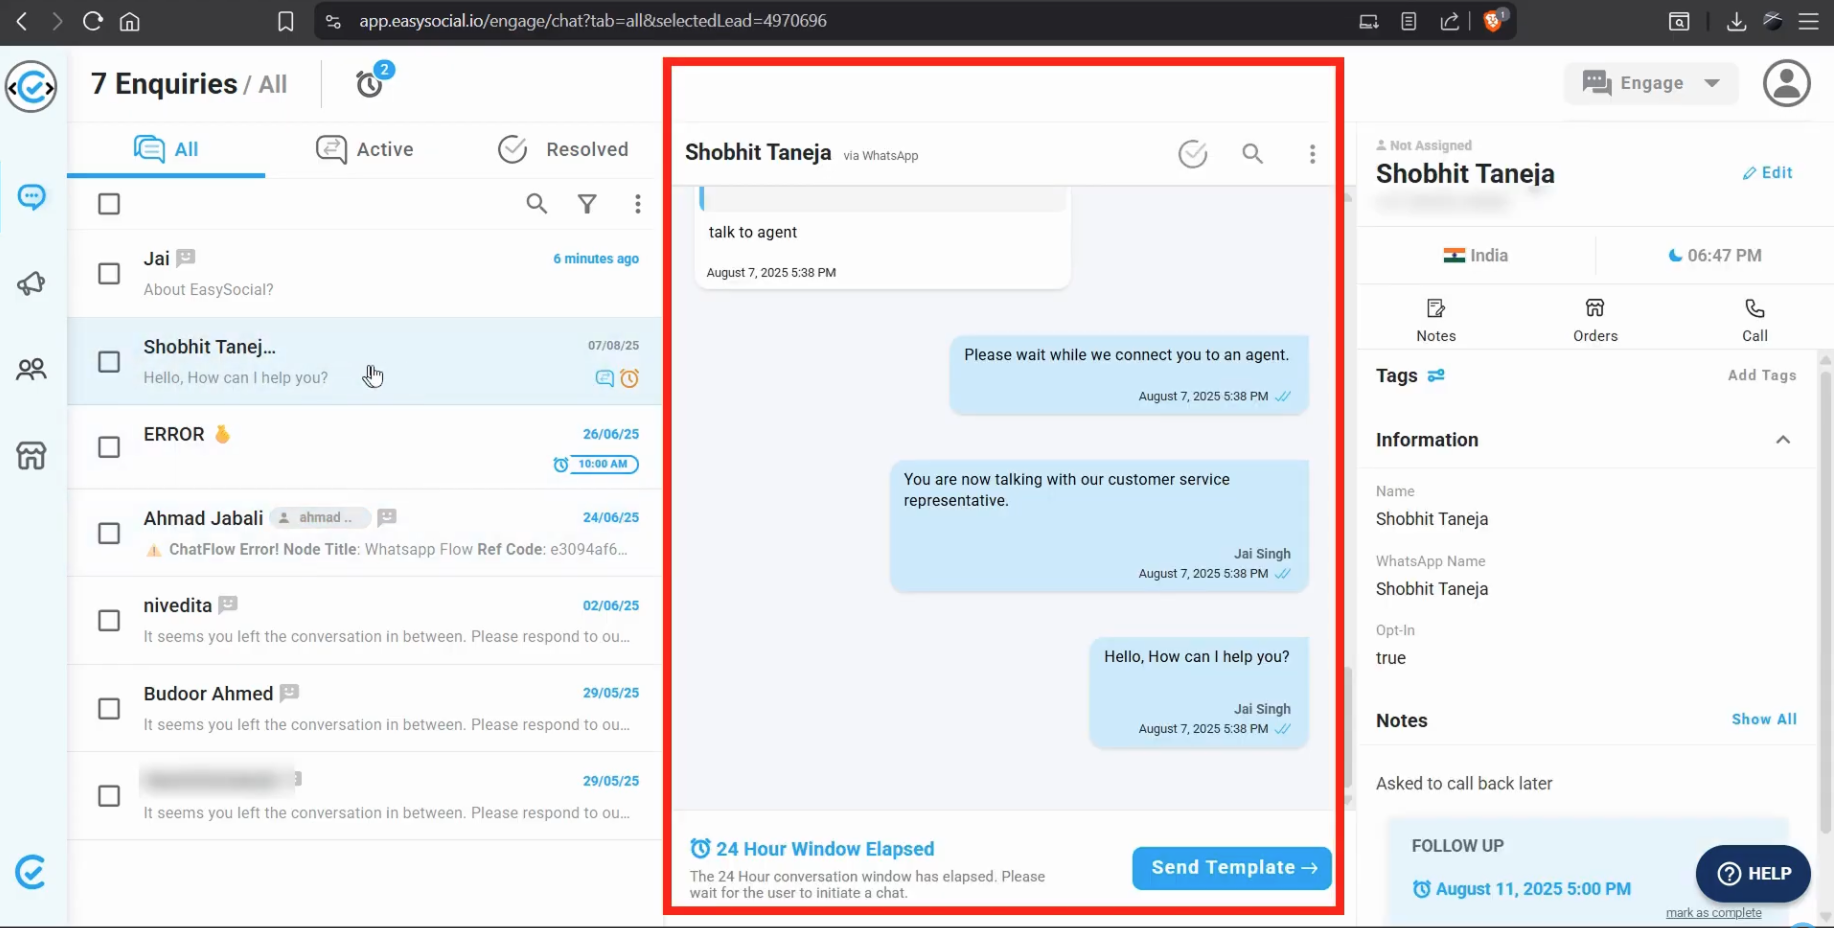
Task: Mark chat resolved with header checkmark icon
Action: (x=1192, y=154)
